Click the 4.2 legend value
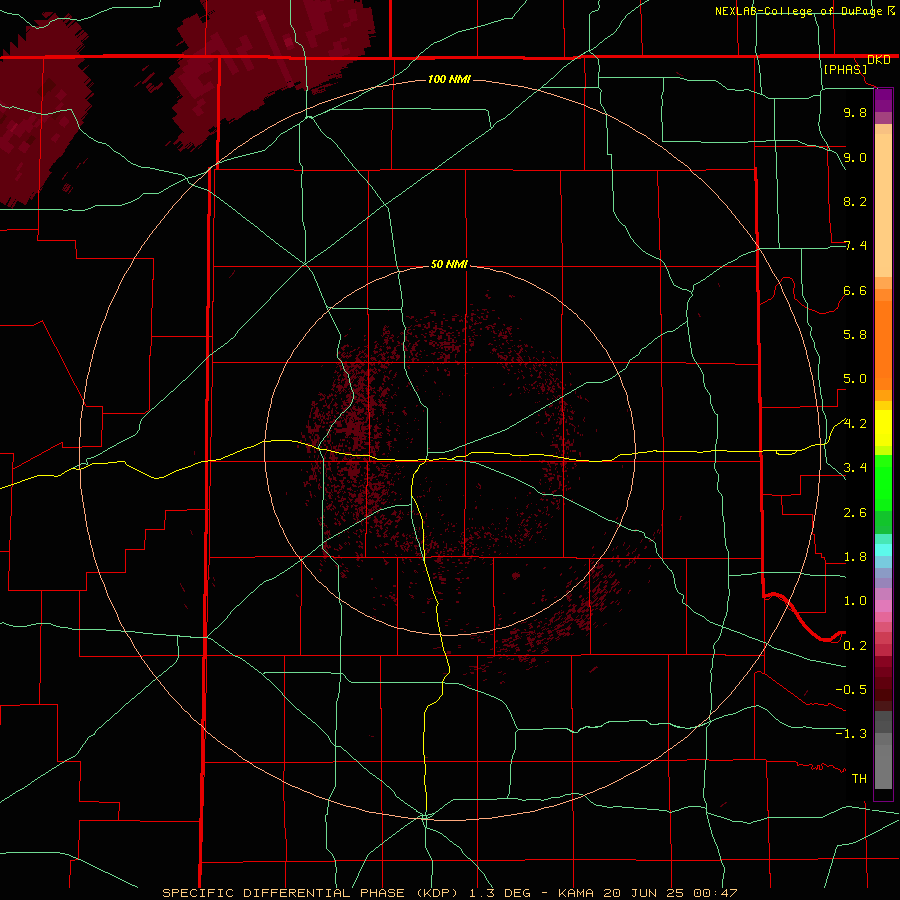 (x=855, y=424)
